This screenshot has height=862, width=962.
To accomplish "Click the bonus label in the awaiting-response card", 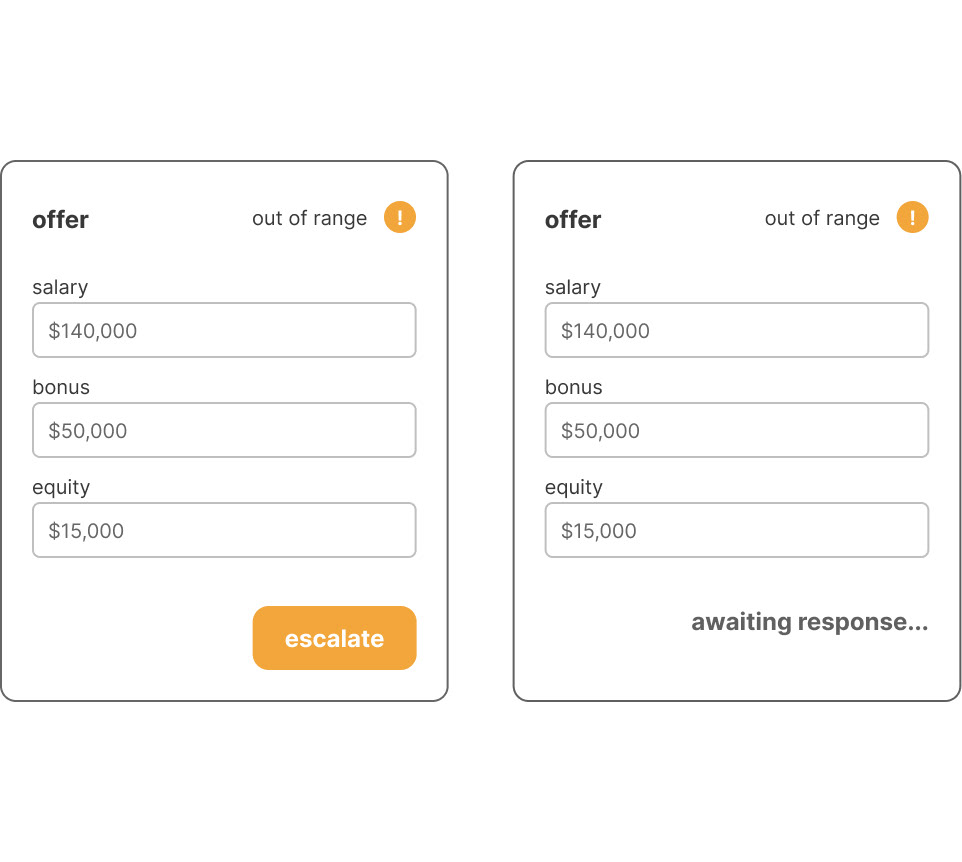I will point(574,387).
